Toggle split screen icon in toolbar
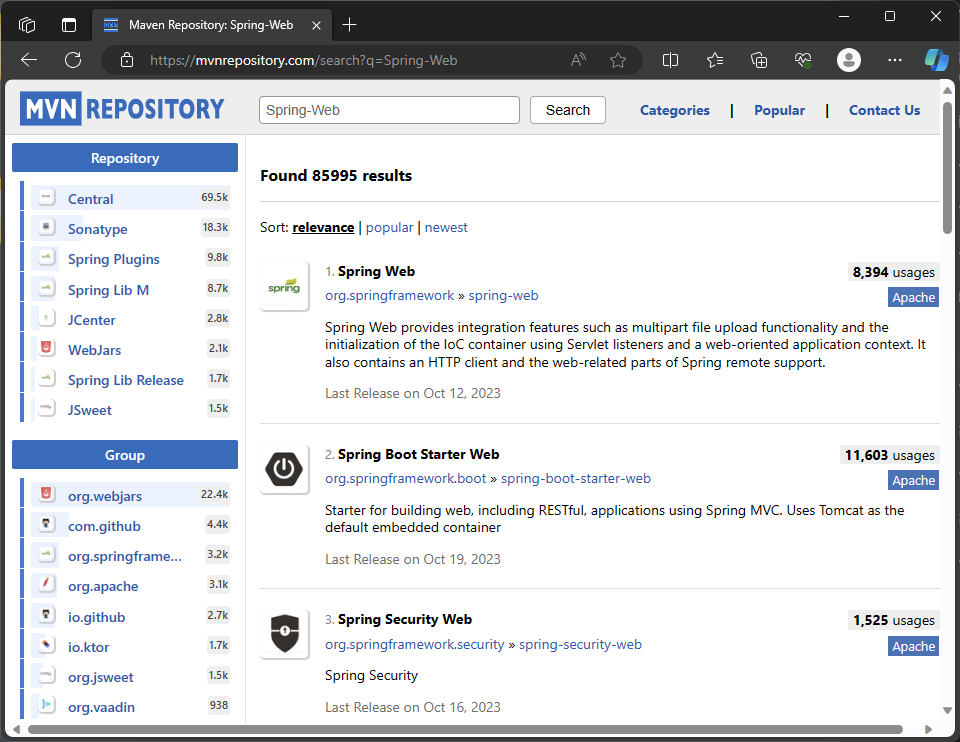This screenshot has height=742, width=960. (670, 60)
